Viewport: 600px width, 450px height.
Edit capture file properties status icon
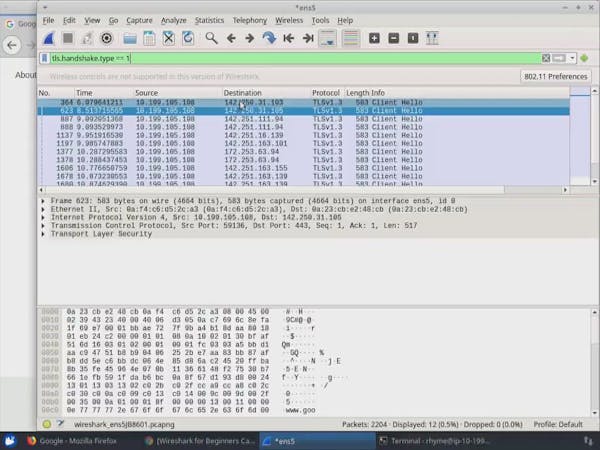60,424
